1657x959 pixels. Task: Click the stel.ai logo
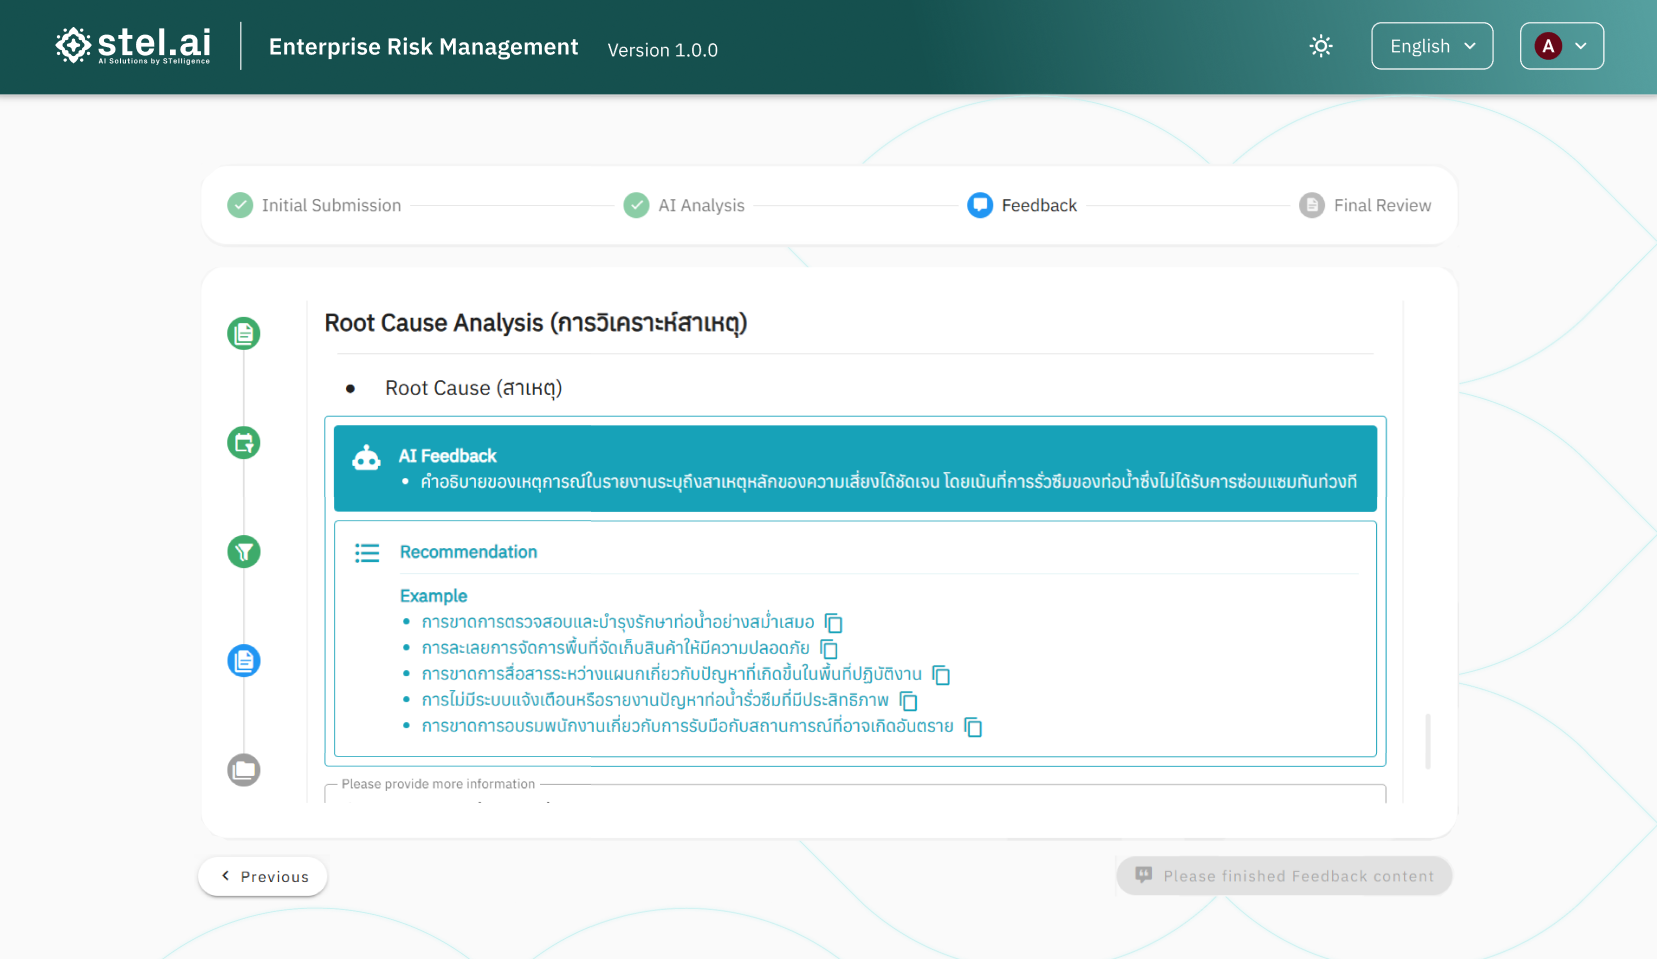coord(133,46)
